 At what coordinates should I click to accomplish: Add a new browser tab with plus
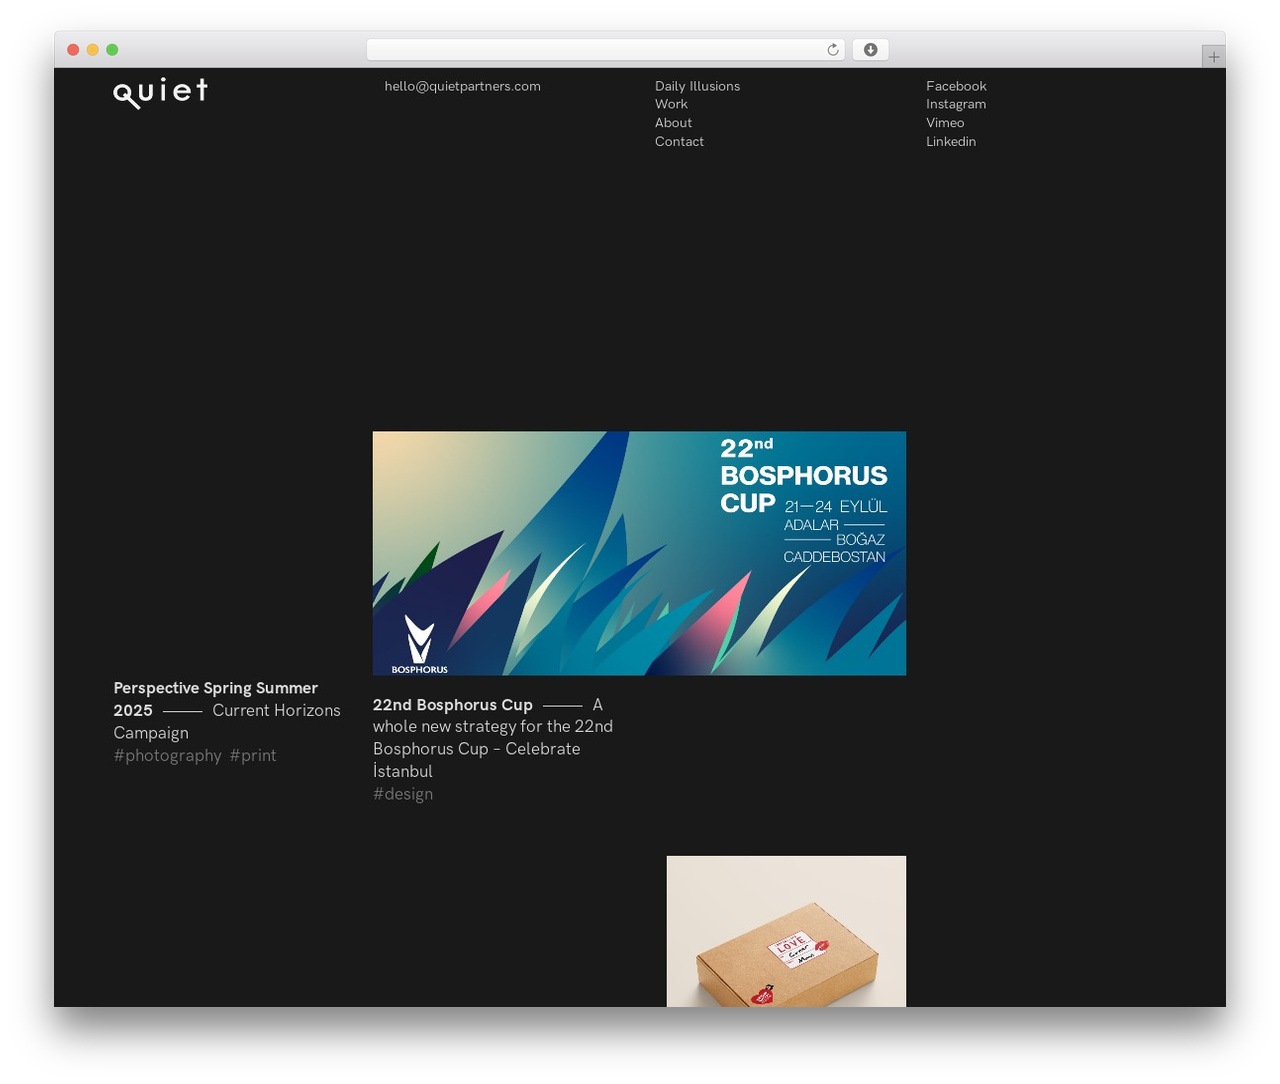click(1213, 57)
